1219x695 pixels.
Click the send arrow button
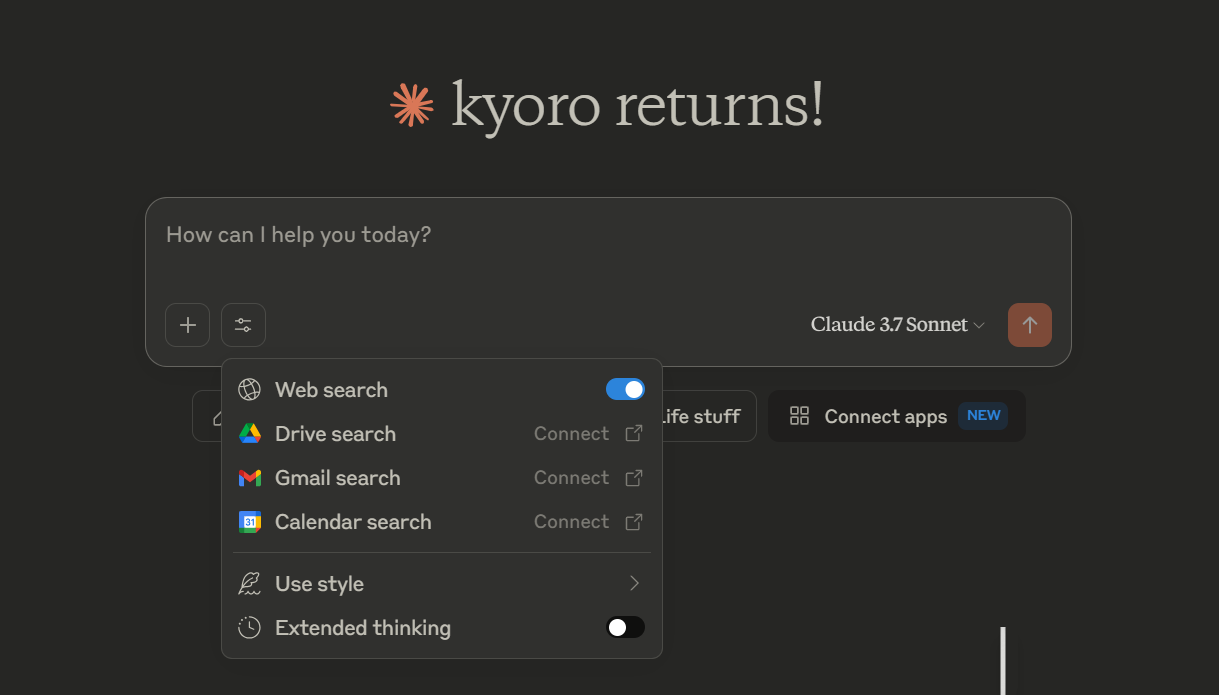pyautogui.click(x=1030, y=325)
